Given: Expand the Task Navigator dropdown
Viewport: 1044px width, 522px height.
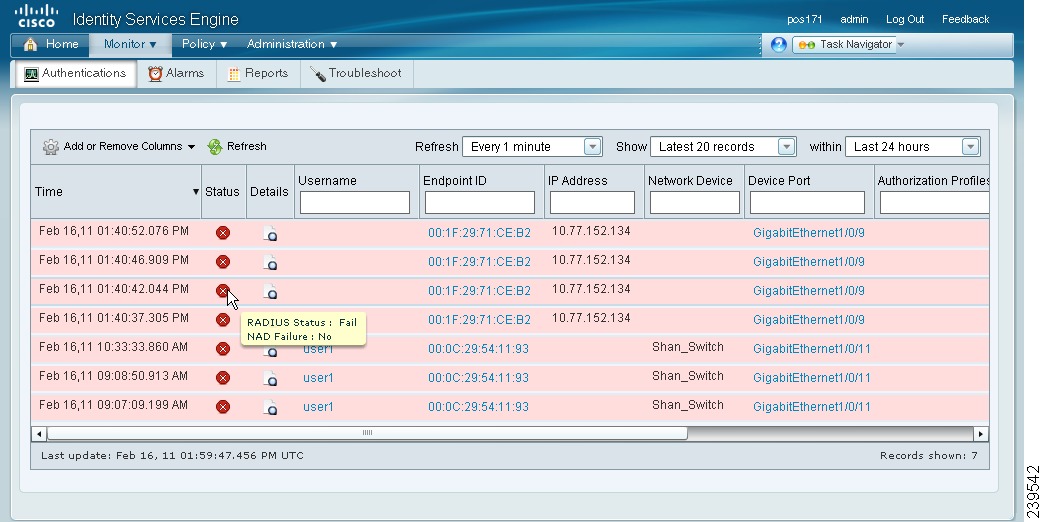Looking at the screenshot, I should pos(901,45).
